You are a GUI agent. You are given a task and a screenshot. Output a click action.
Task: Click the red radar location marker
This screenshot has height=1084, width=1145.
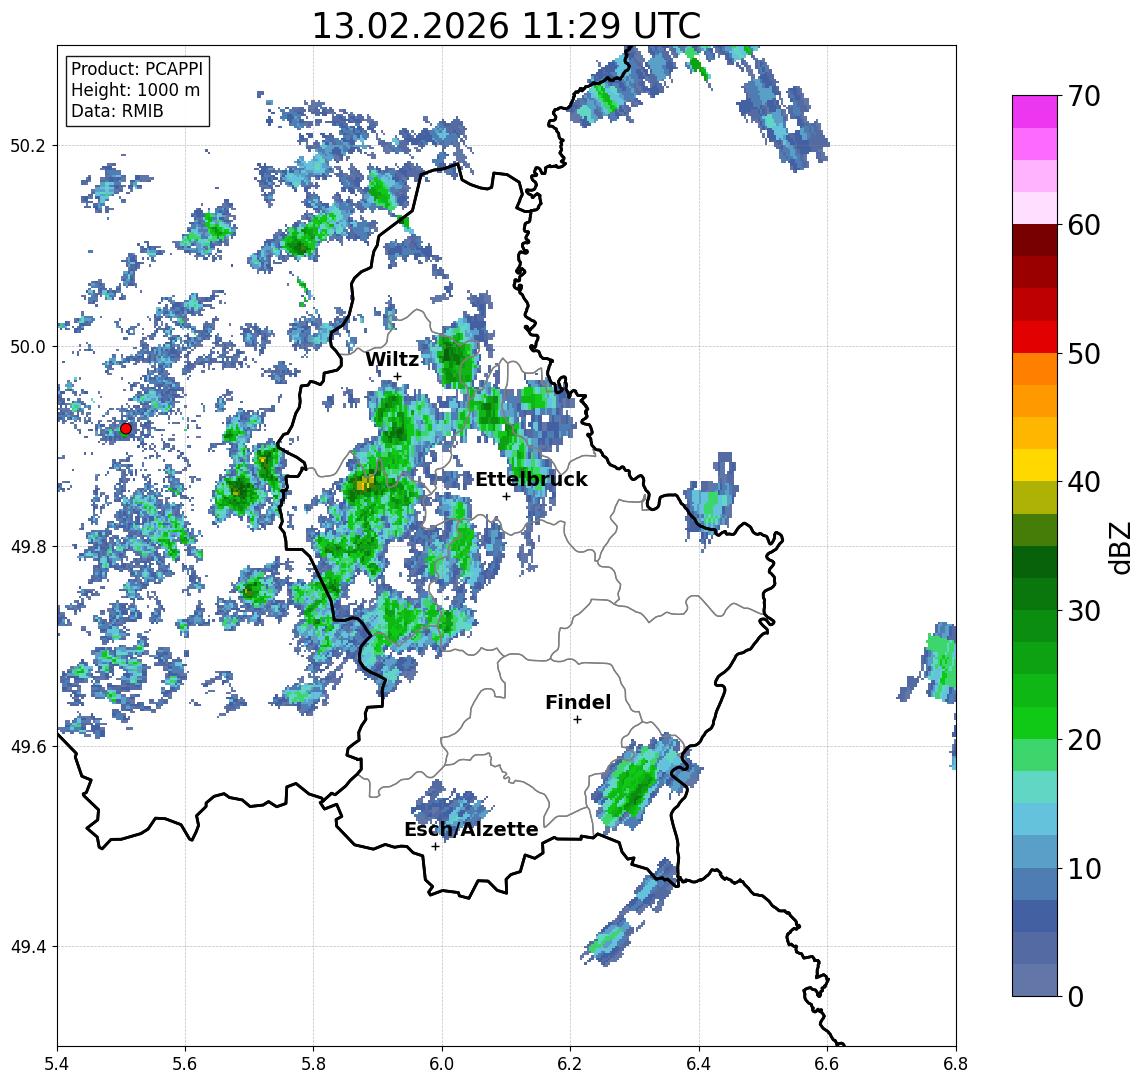coord(126,429)
